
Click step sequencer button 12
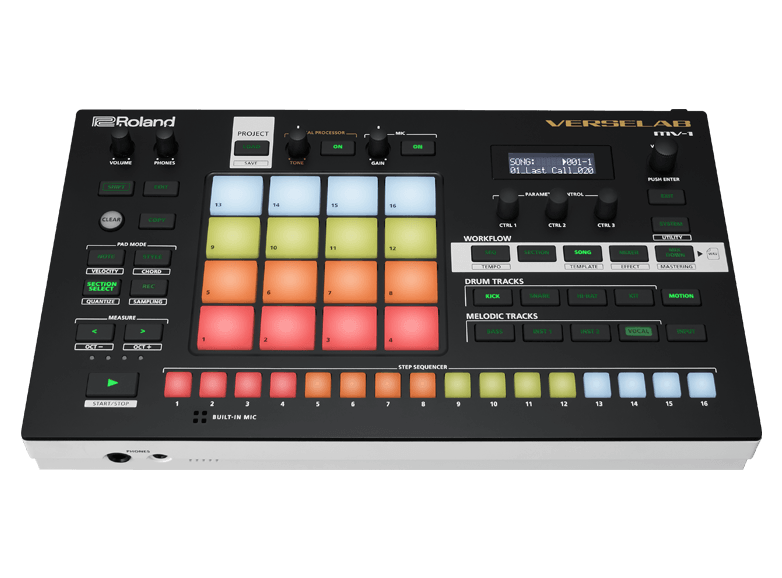[562, 385]
